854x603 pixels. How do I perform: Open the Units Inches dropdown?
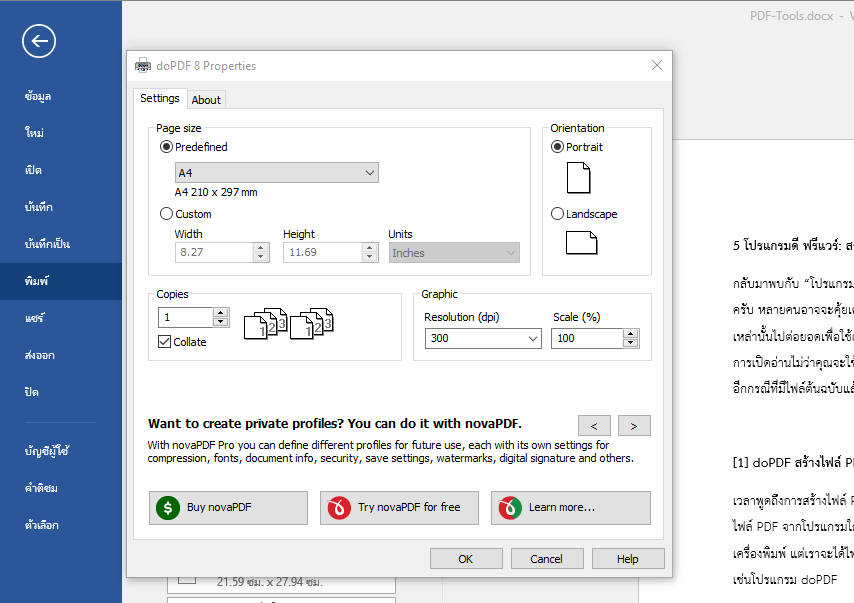[454, 253]
